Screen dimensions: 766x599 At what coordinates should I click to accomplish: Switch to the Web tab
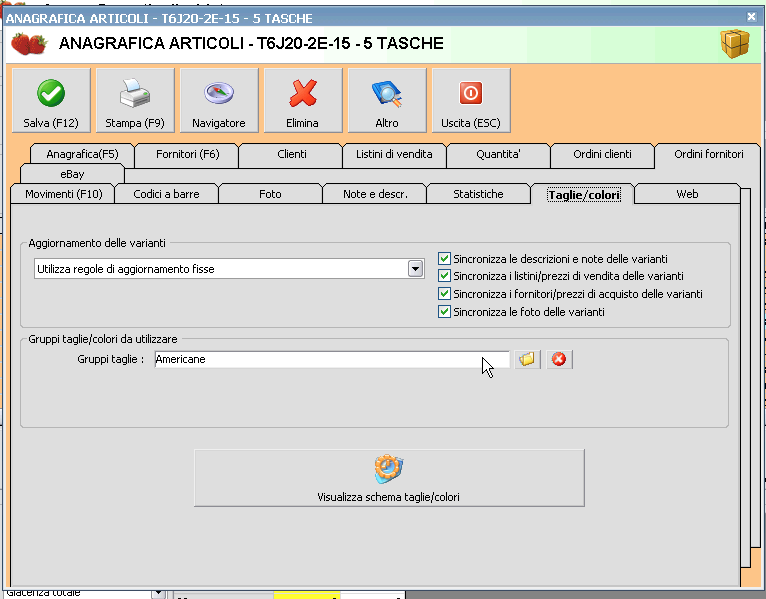pos(687,194)
